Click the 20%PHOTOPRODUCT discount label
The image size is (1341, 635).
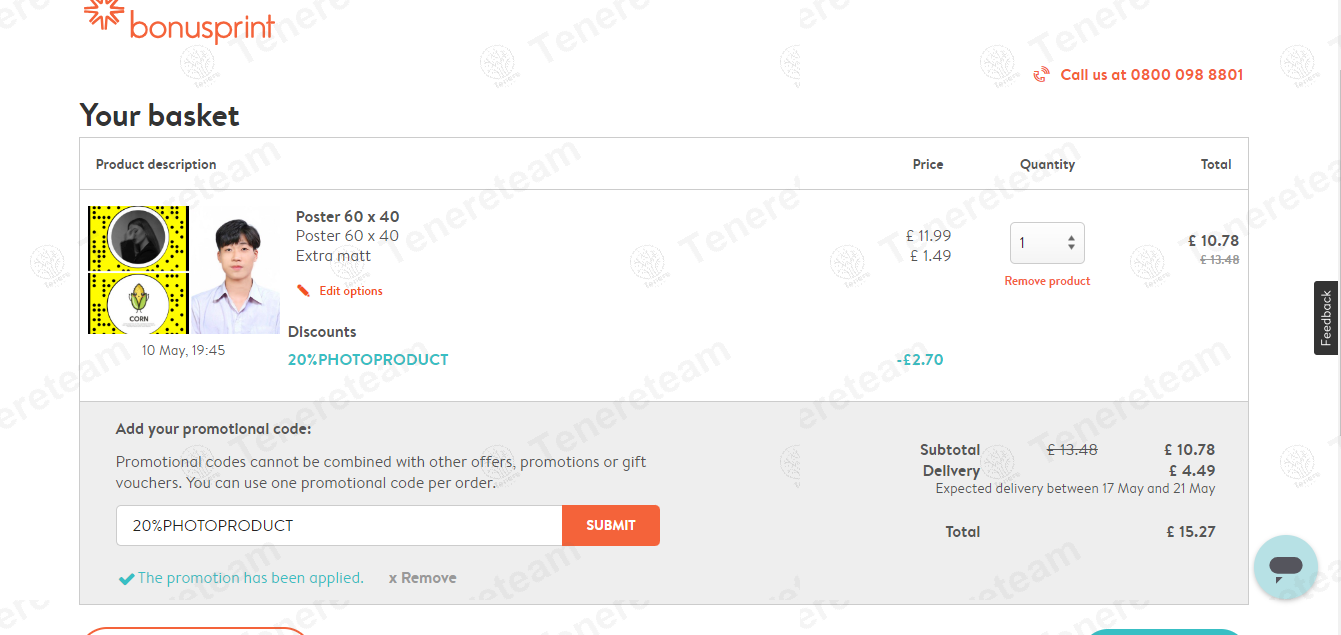(368, 360)
